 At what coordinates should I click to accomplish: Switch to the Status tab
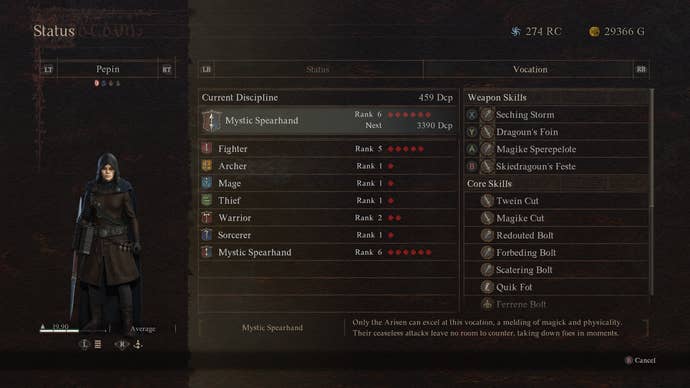318,69
